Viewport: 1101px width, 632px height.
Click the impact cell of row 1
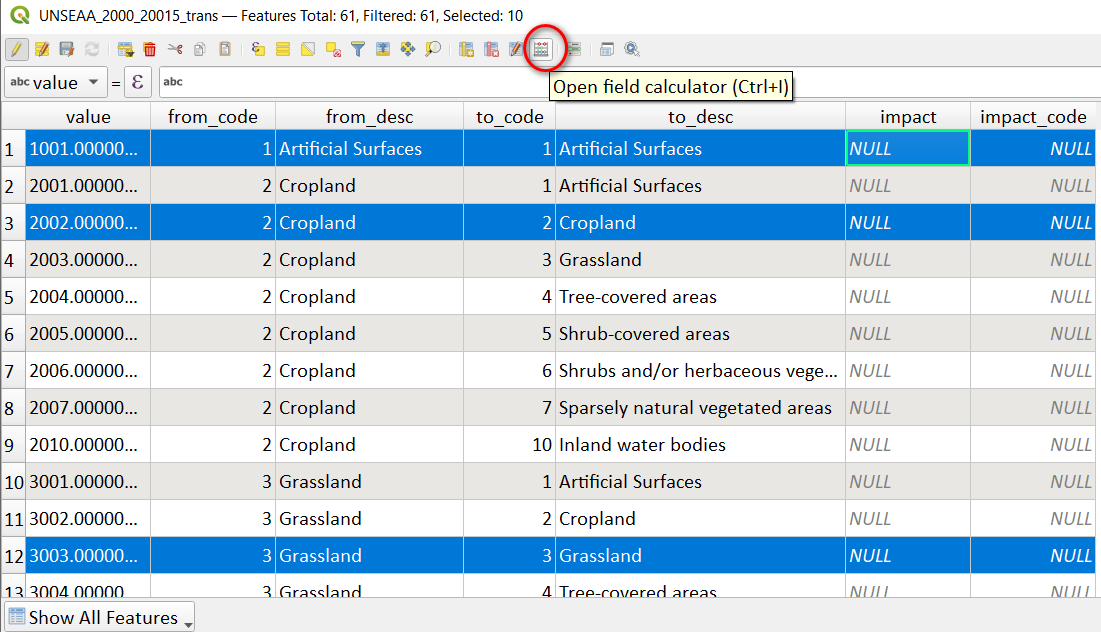click(908, 148)
